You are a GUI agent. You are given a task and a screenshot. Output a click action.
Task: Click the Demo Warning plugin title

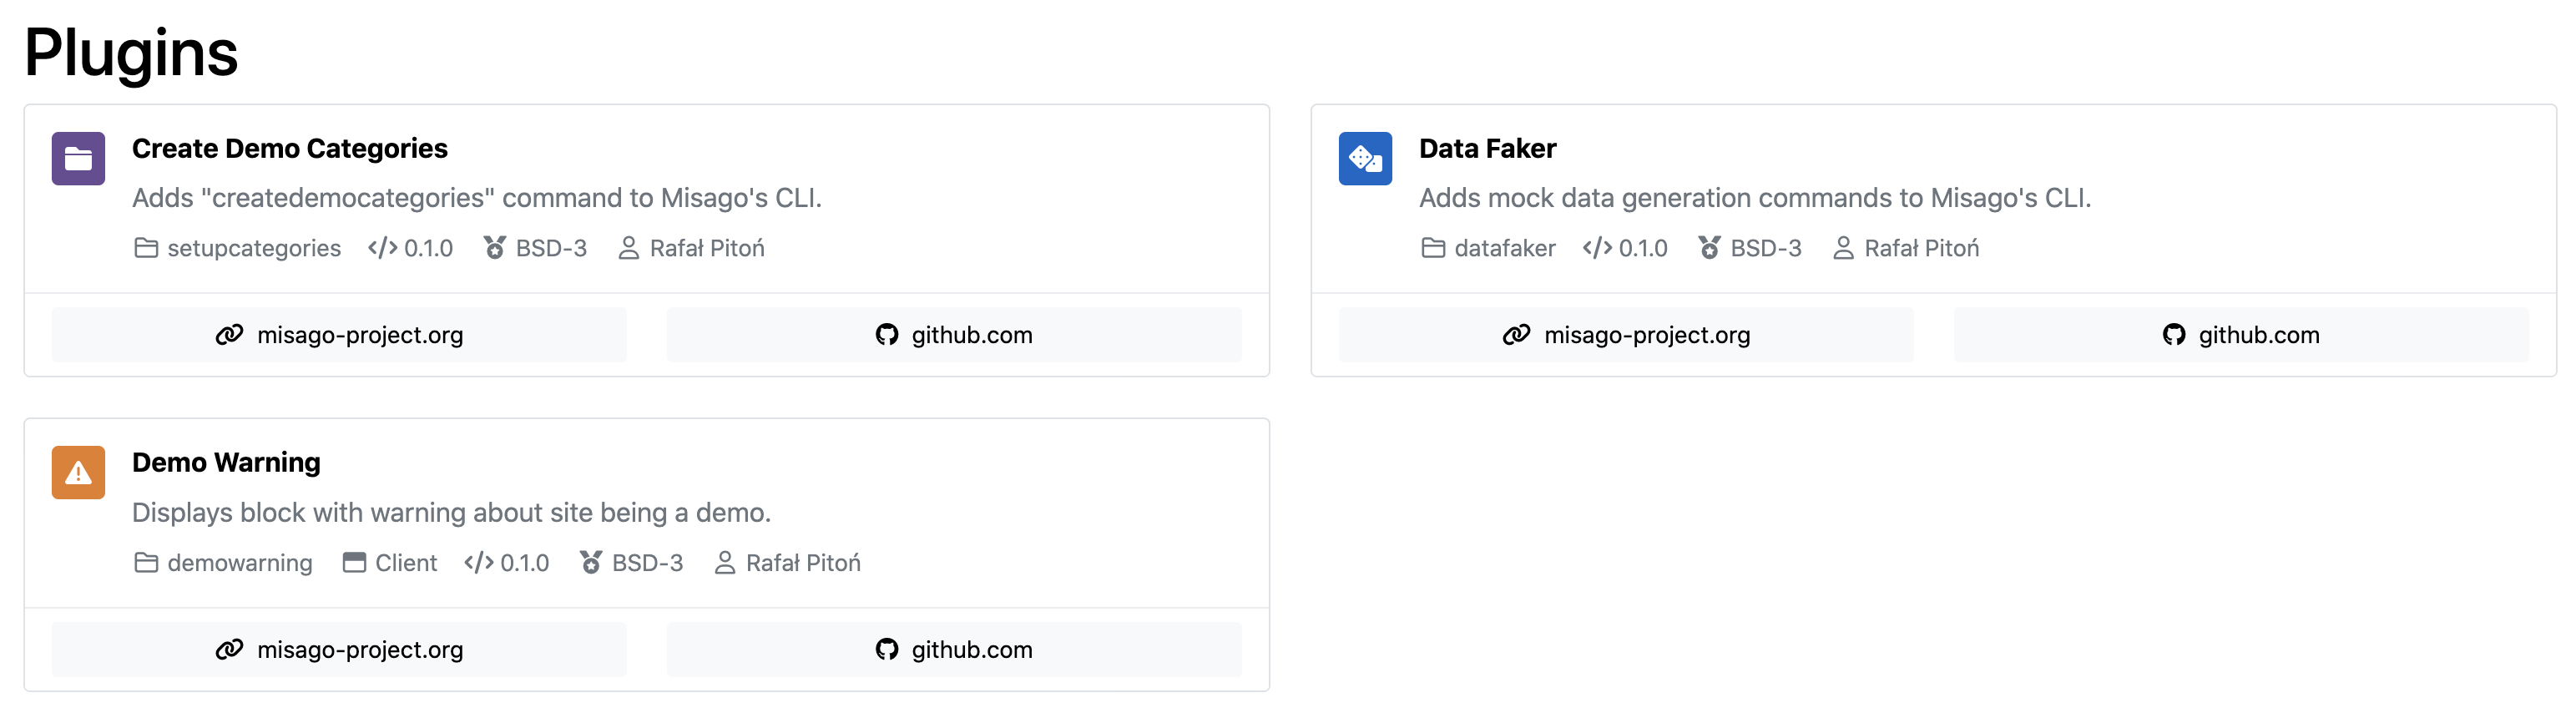coord(226,463)
